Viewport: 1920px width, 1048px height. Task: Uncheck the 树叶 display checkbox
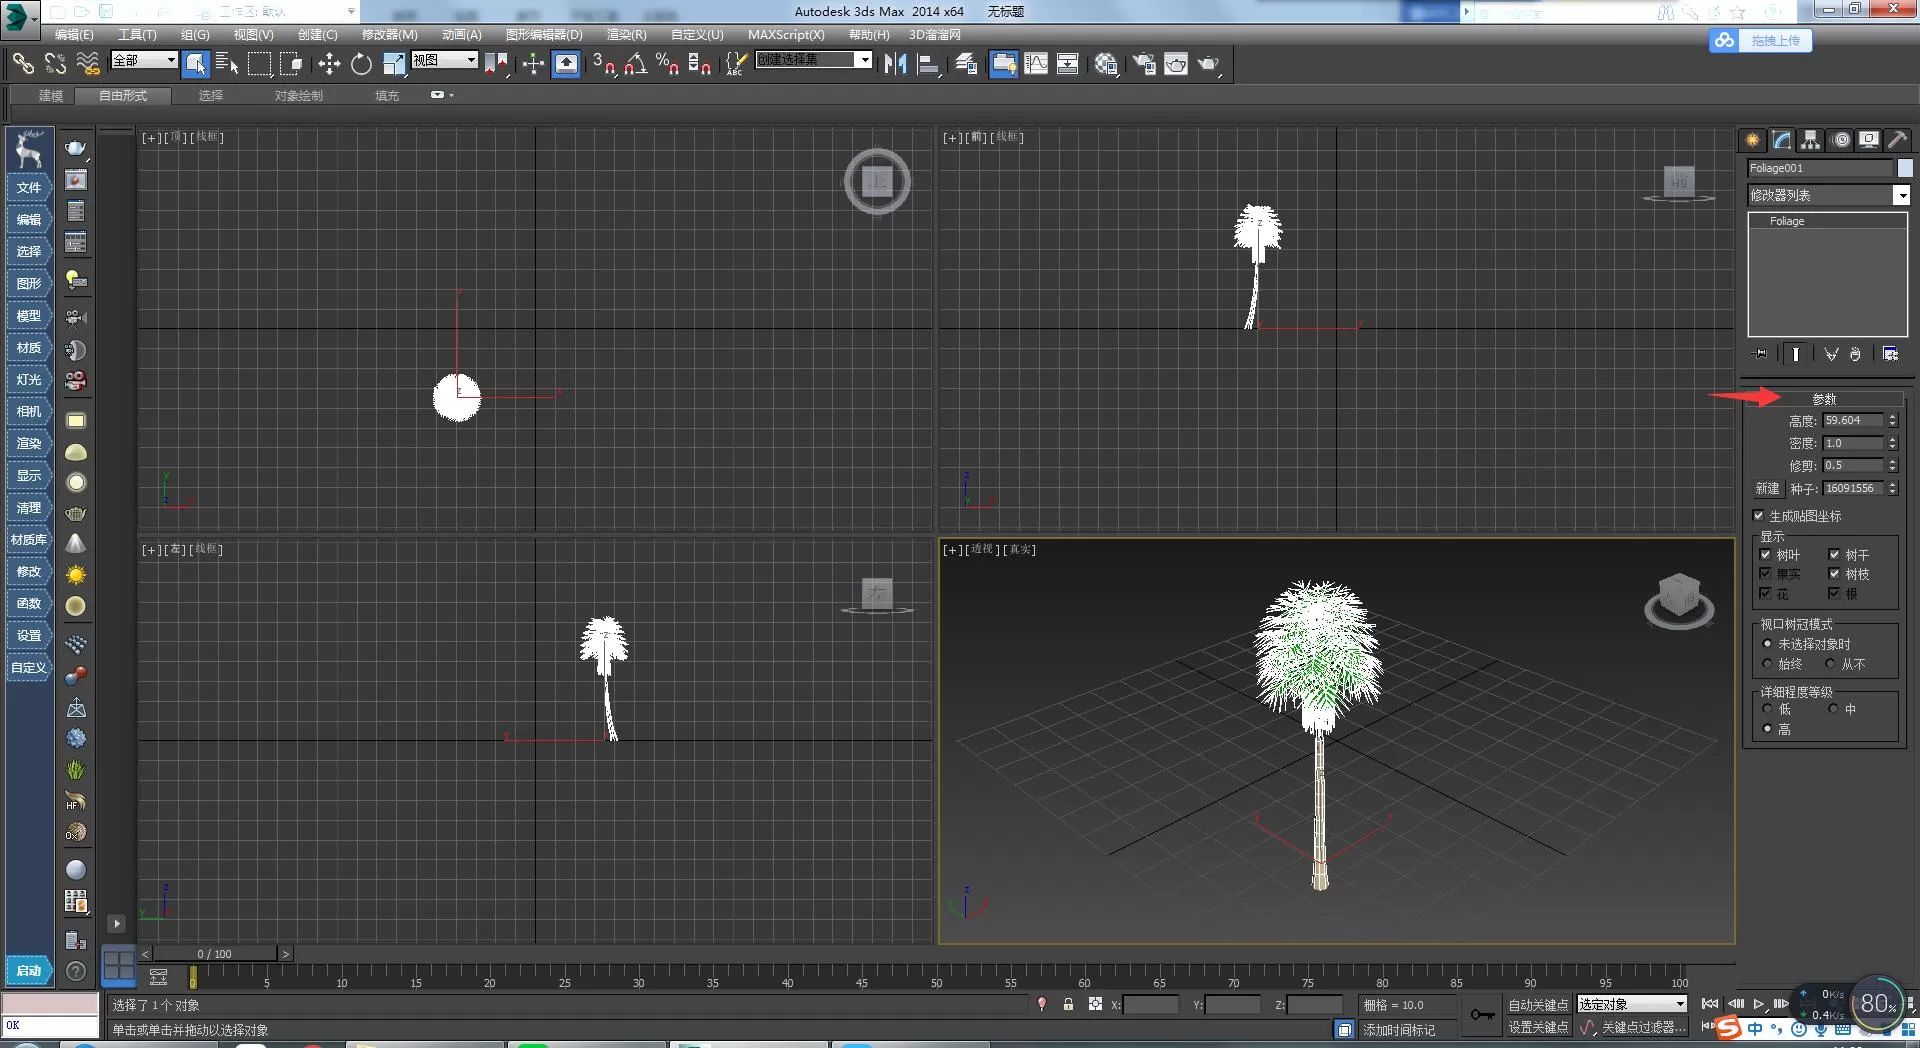pyautogui.click(x=1766, y=554)
